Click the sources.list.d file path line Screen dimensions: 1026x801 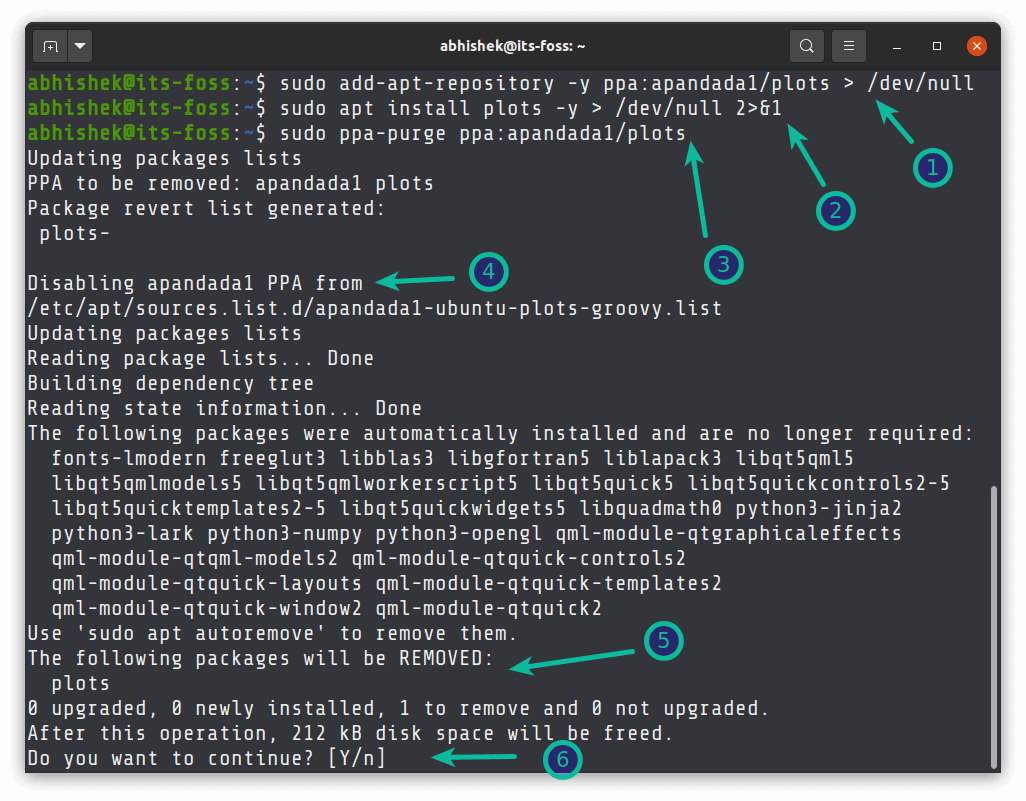375,308
